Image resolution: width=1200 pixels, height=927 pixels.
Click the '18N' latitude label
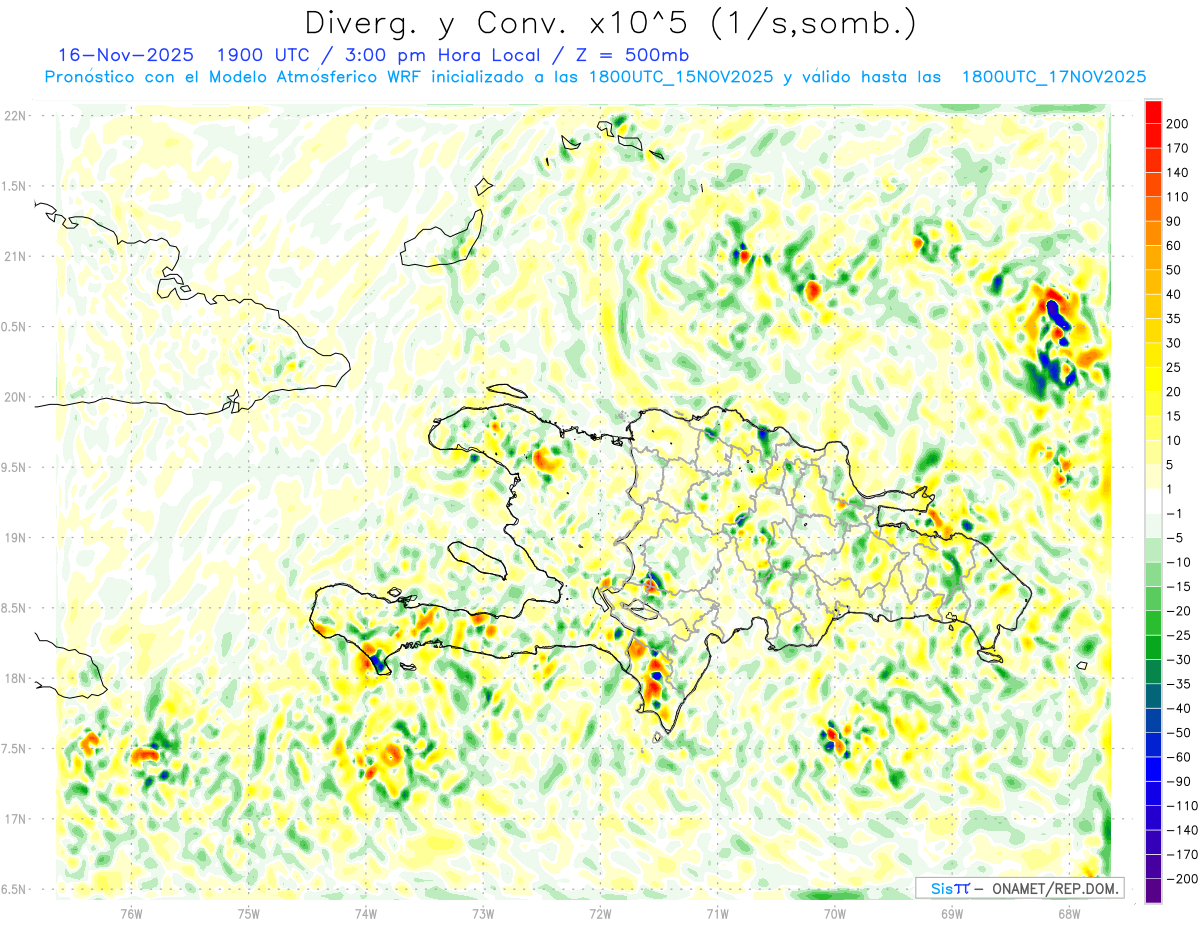15,679
